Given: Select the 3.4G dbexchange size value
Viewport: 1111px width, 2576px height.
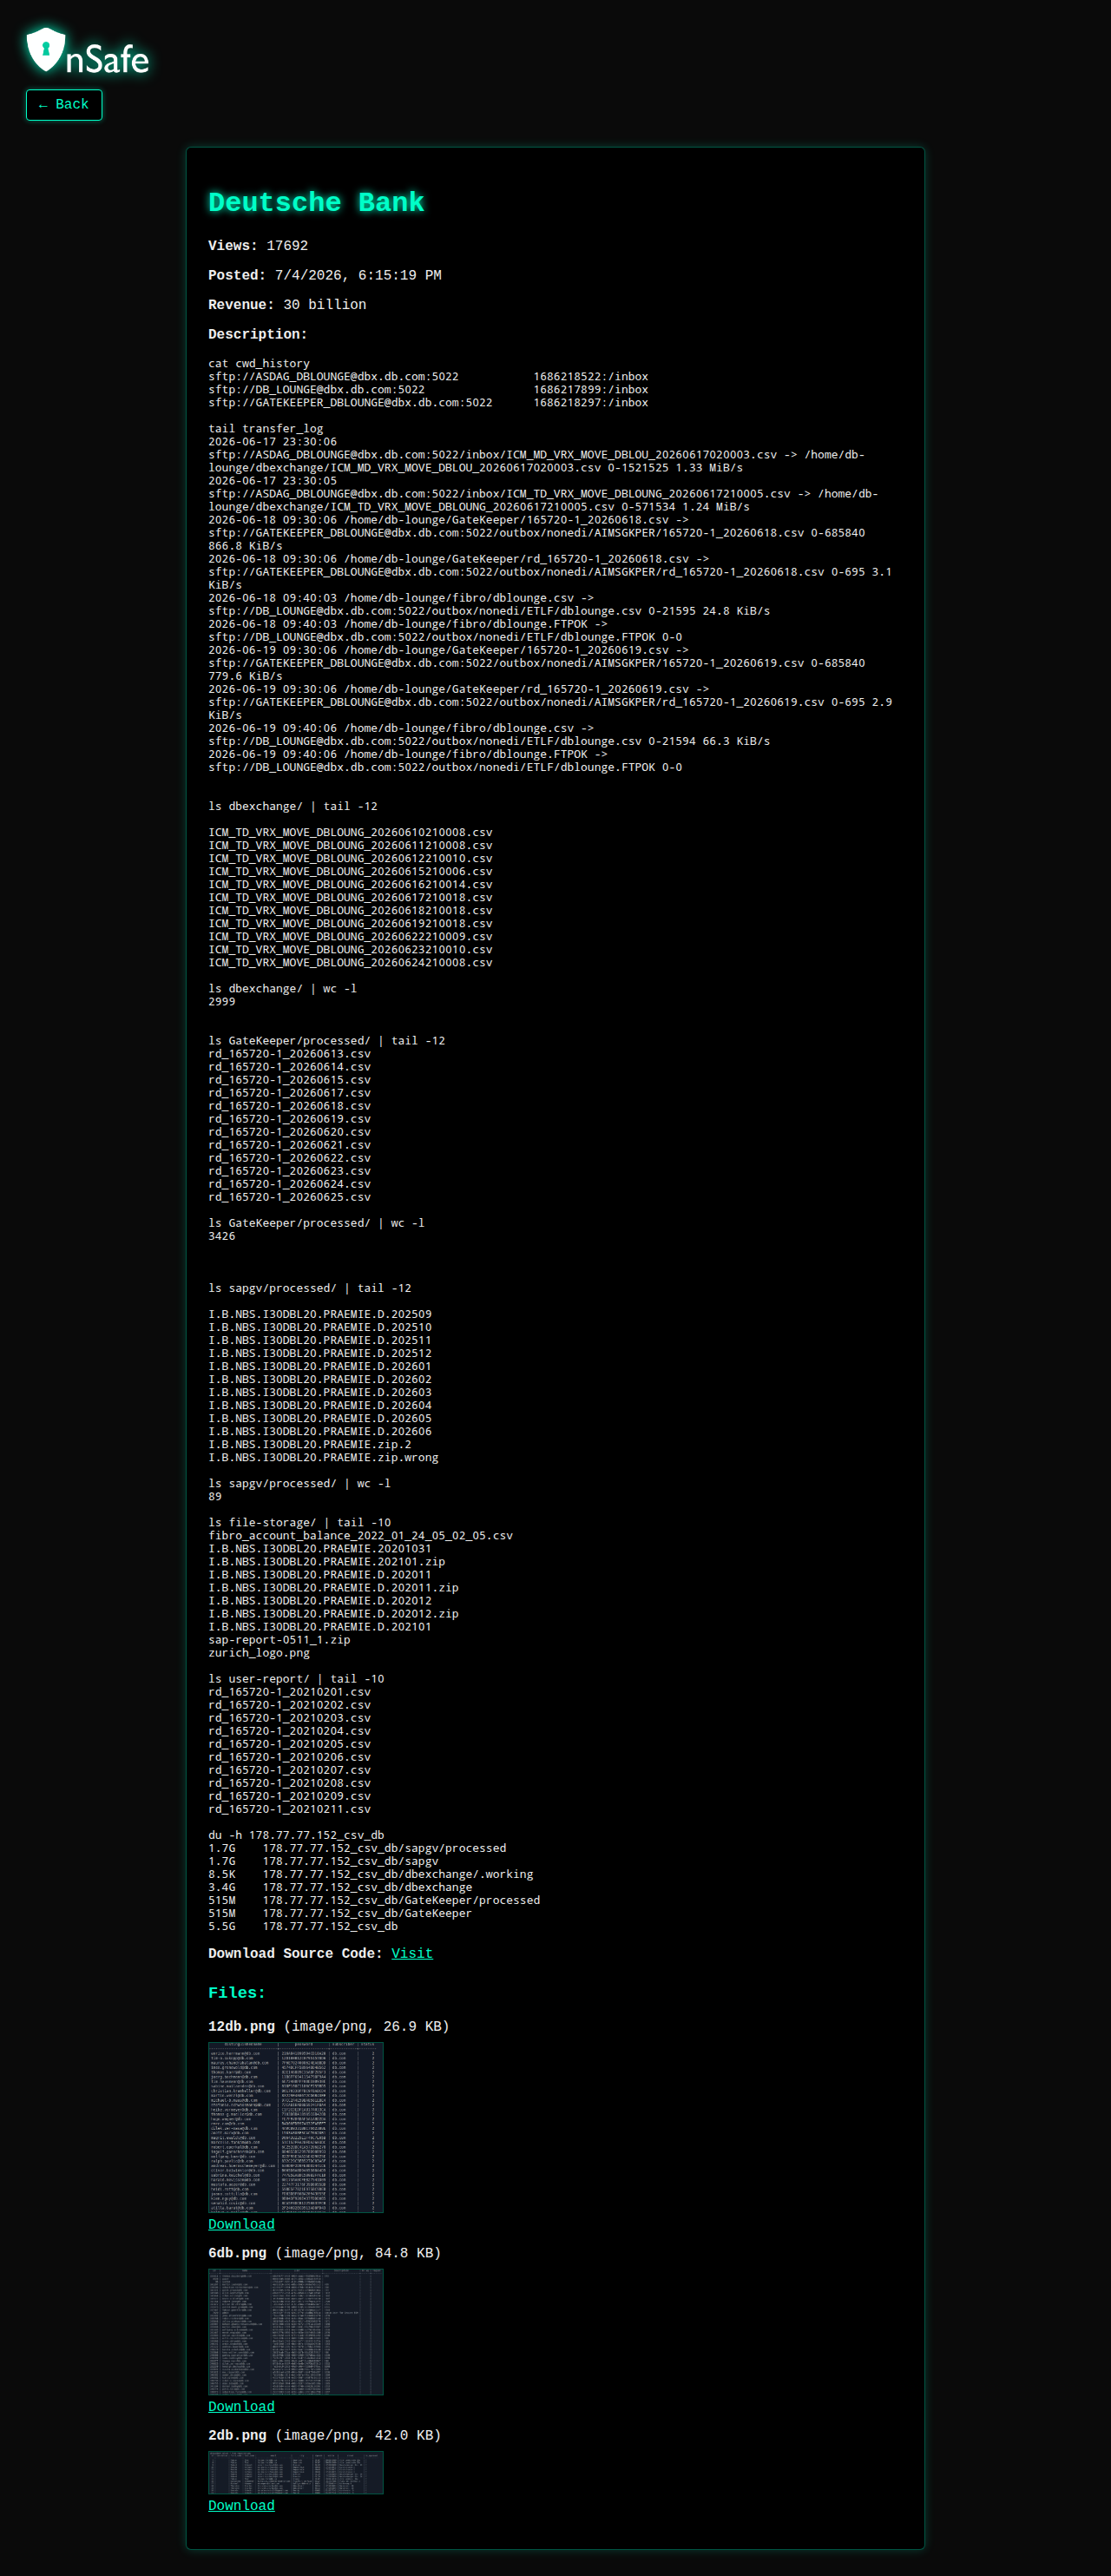Looking at the screenshot, I should pyautogui.click(x=222, y=1887).
